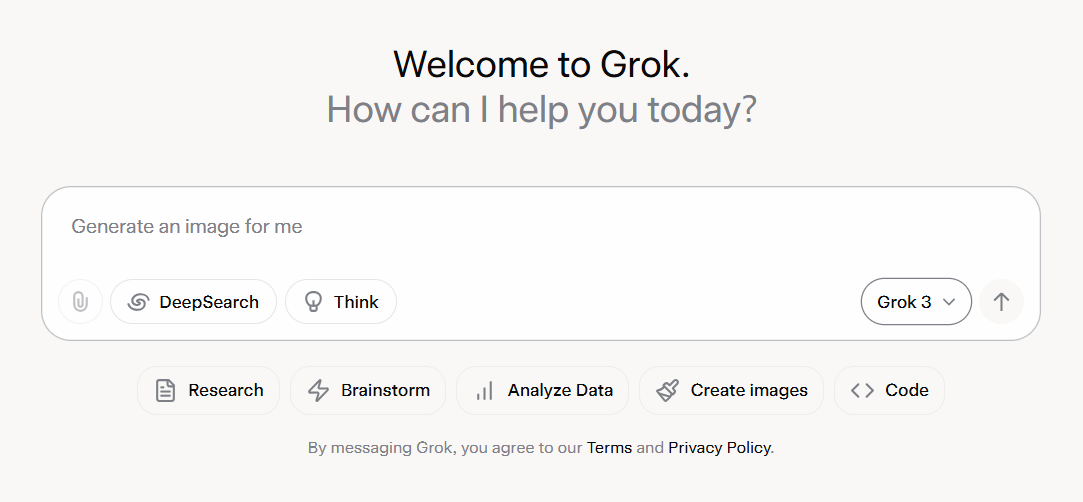Click the Brainstorm lightning bolt icon
The image size is (1083, 502).
318,391
